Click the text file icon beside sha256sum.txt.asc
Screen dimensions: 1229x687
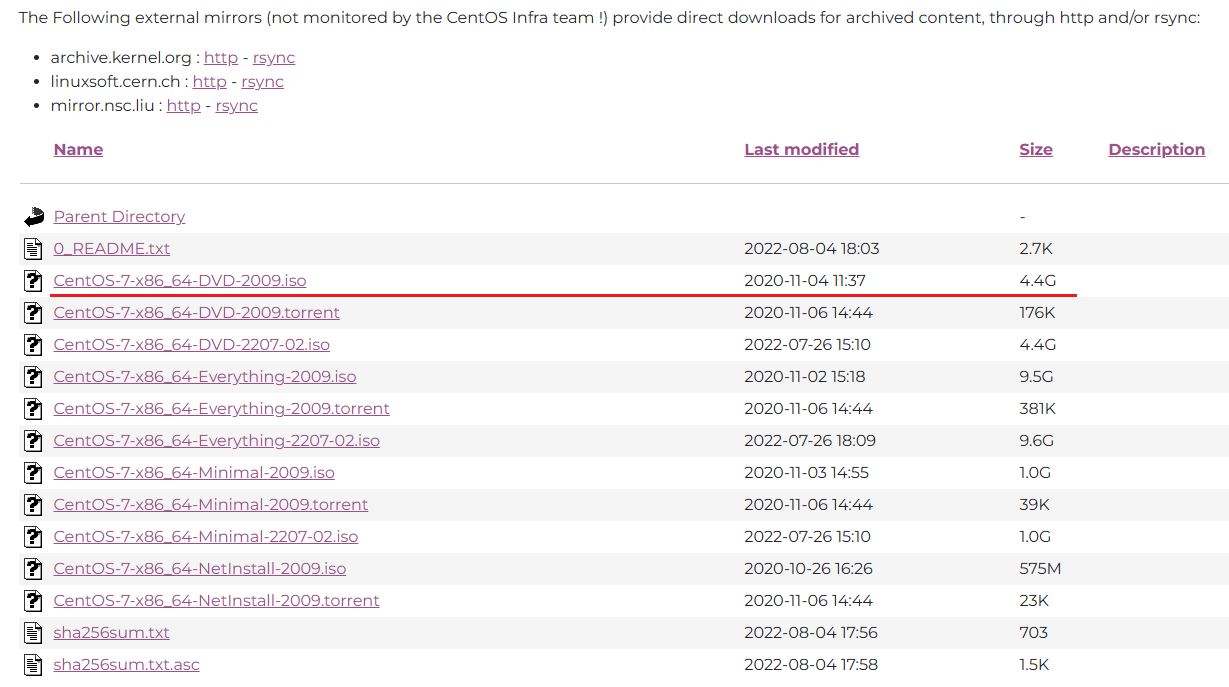coord(34,664)
